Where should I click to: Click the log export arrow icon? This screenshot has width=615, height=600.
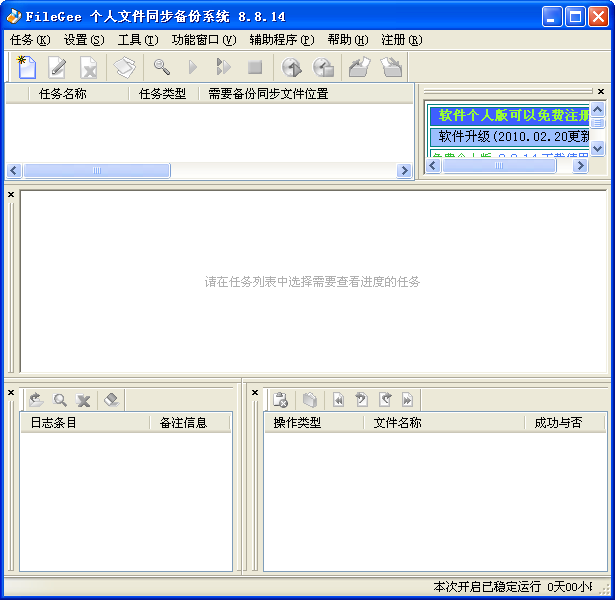tap(36, 400)
